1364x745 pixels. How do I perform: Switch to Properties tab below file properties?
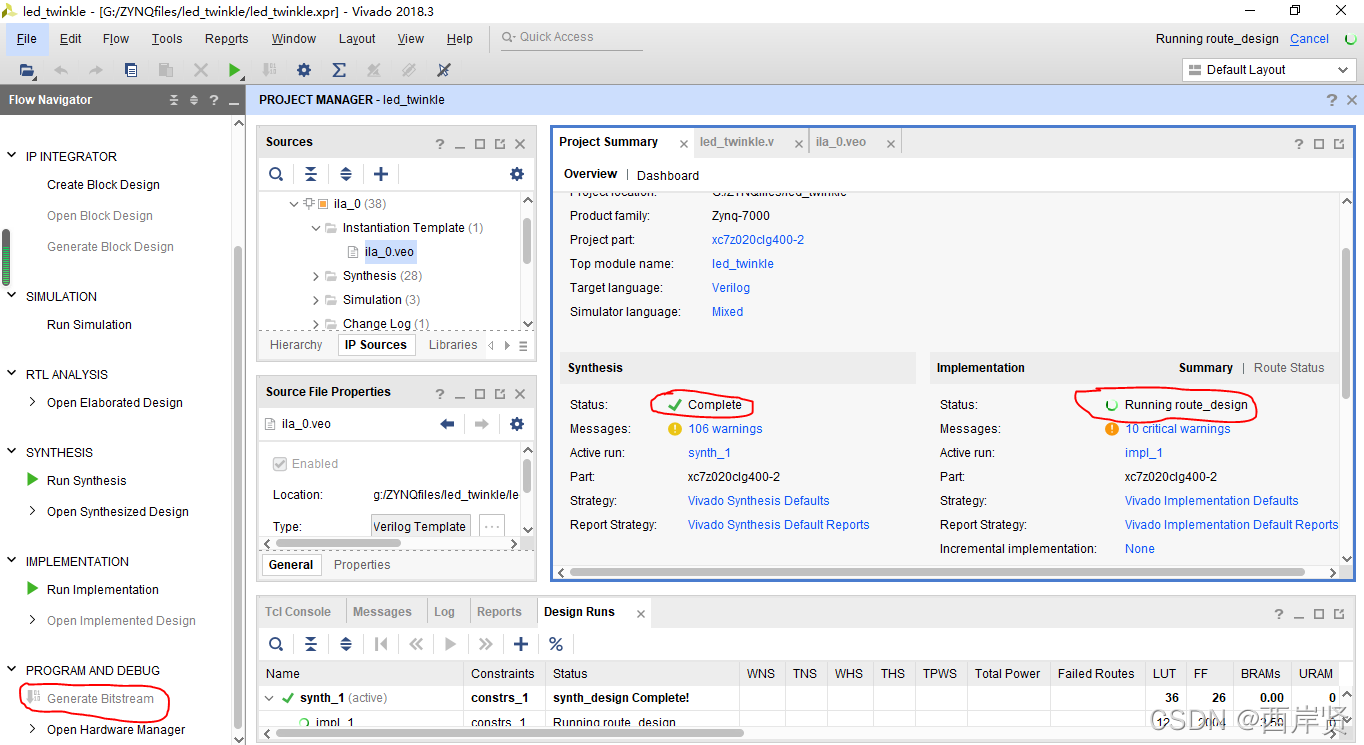(362, 565)
